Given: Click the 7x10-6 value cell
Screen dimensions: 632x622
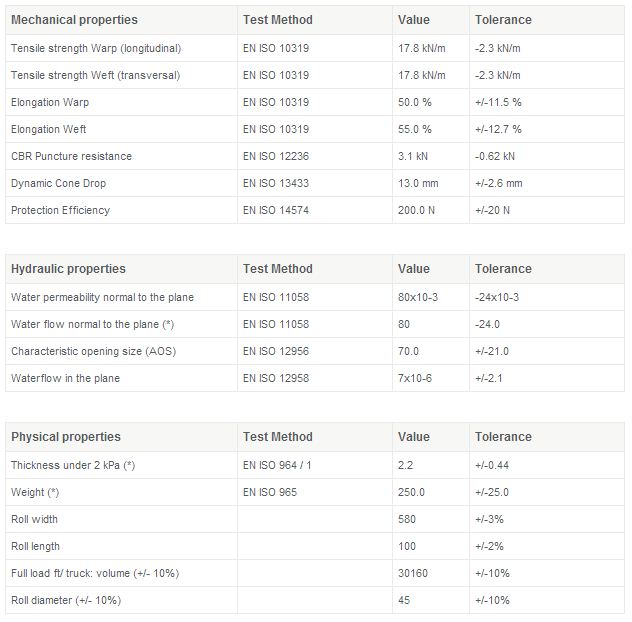Looking at the screenshot, I should click(415, 378).
